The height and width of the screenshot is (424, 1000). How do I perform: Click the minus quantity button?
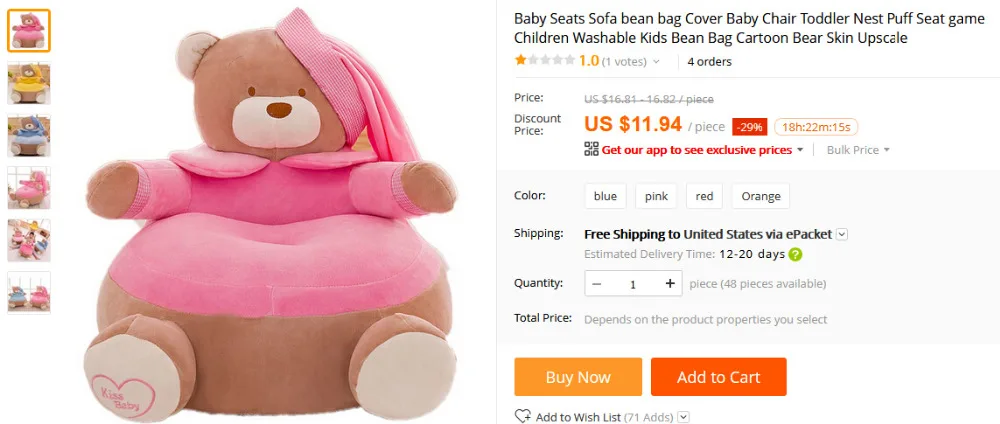597,284
